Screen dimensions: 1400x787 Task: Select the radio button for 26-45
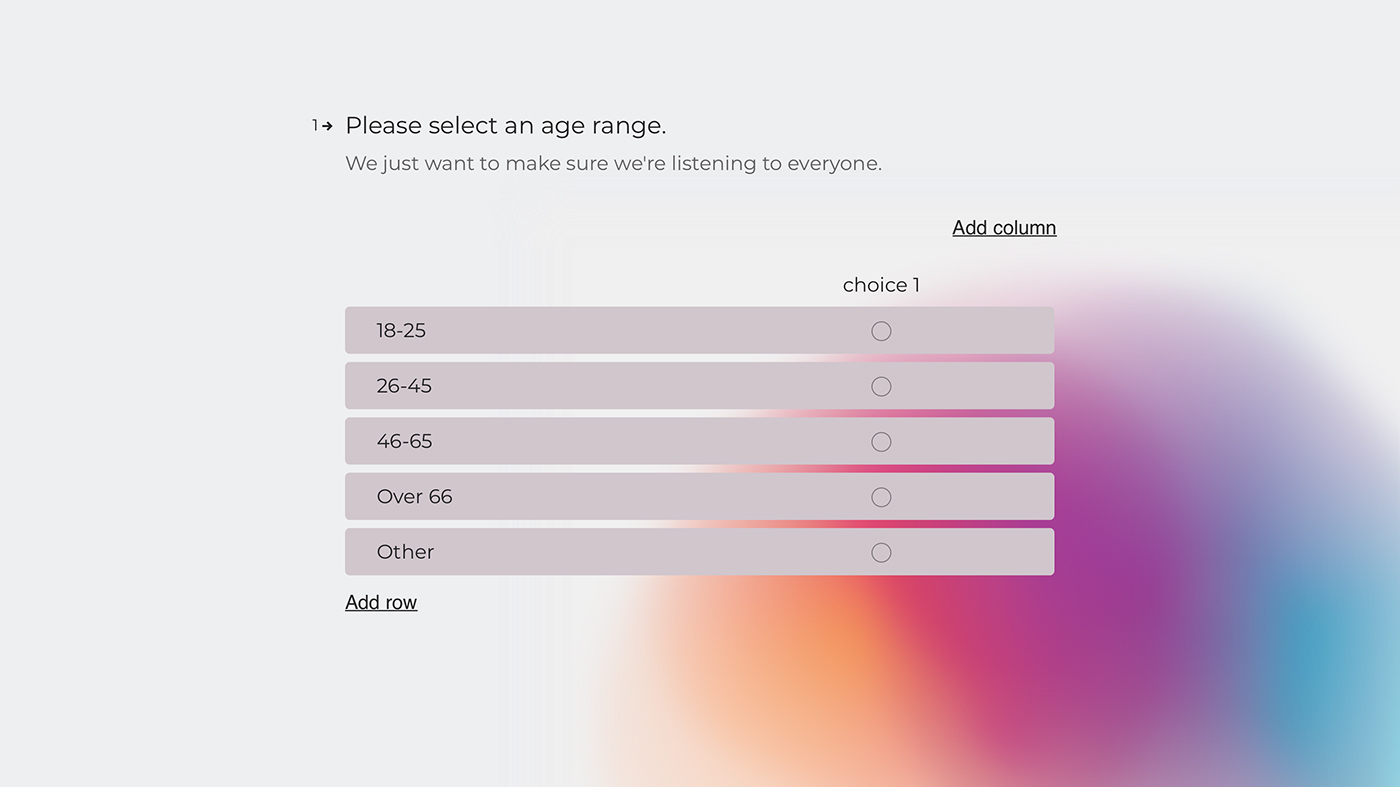[881, 385]
